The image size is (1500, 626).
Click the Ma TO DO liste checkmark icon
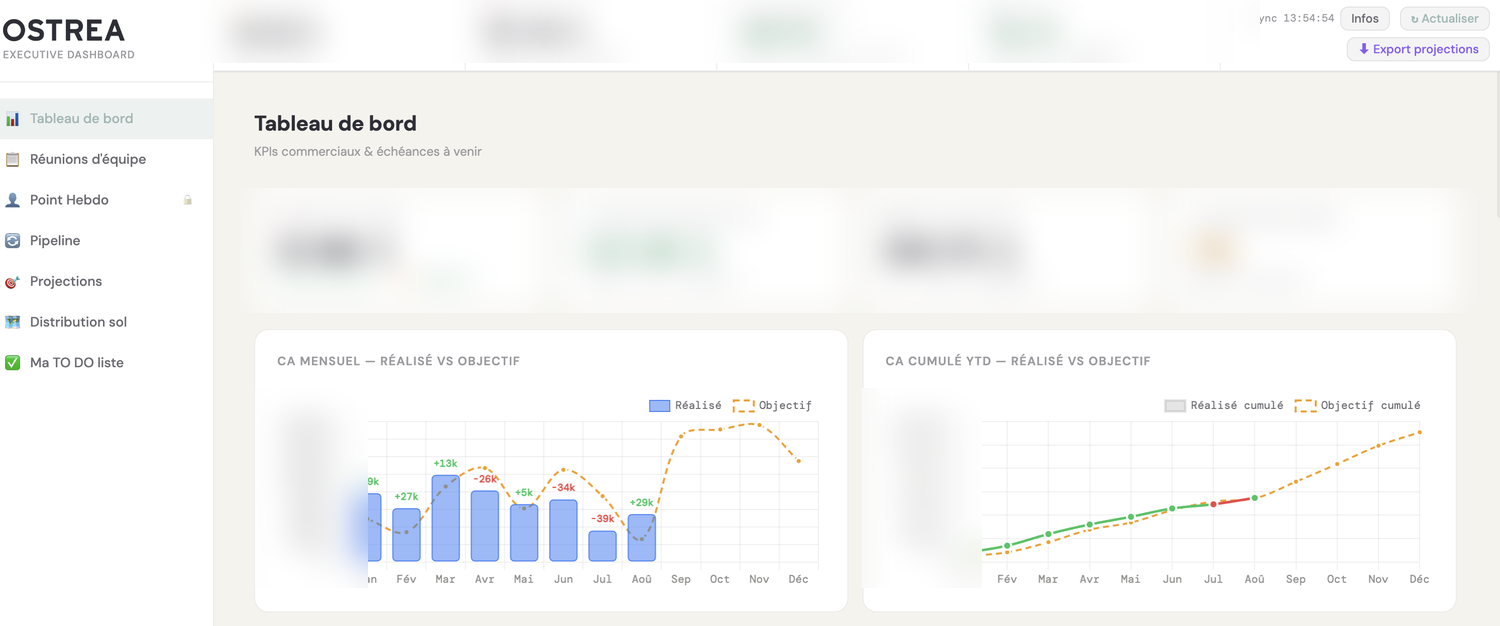coord(12,363)
